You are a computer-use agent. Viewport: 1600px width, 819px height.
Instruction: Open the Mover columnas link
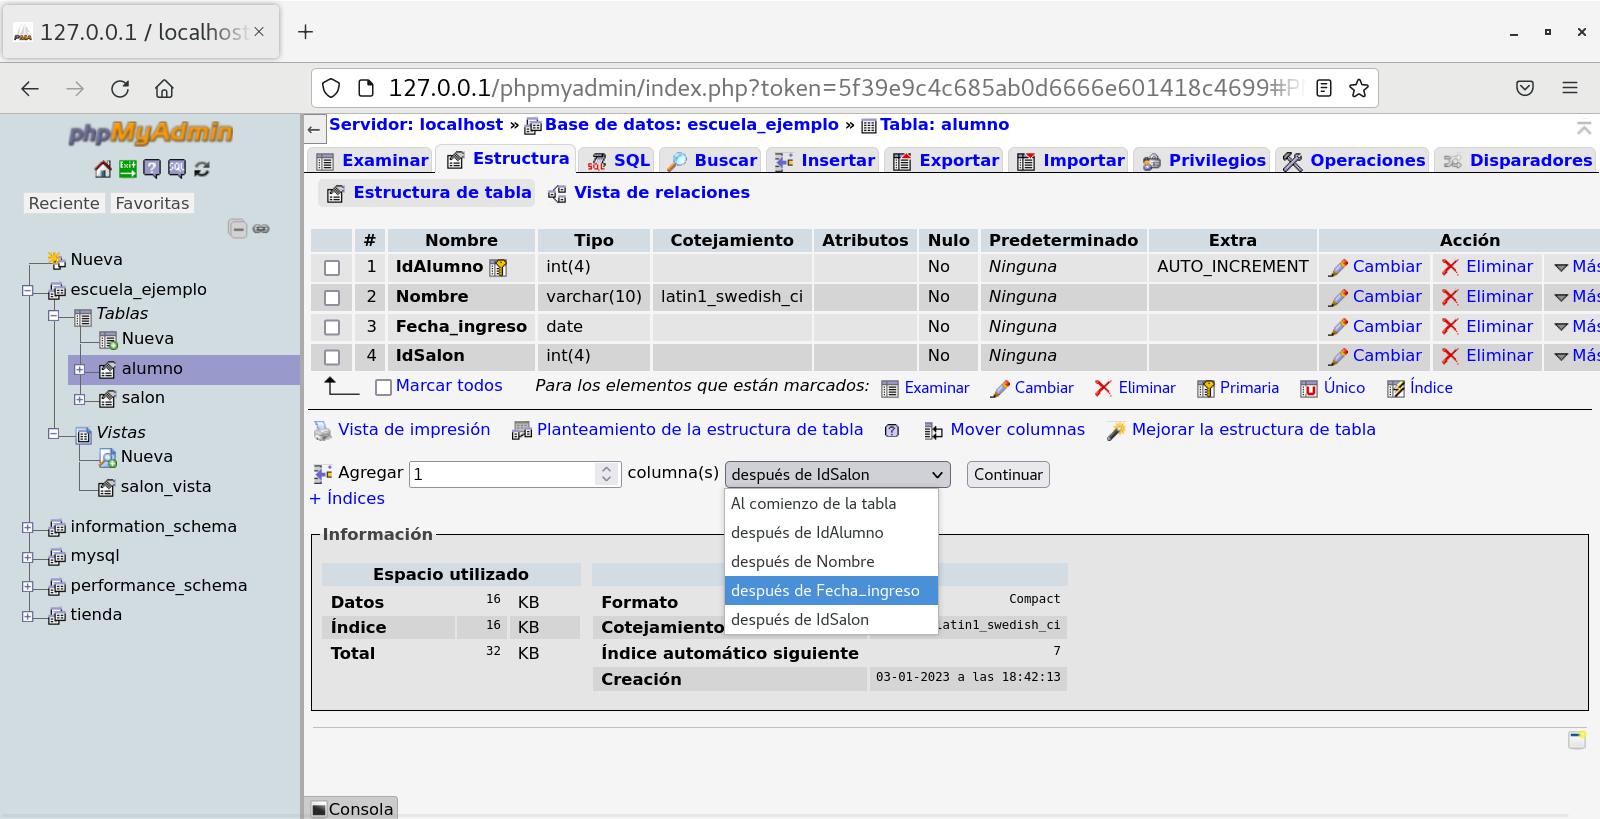(x=1017, y=430)
